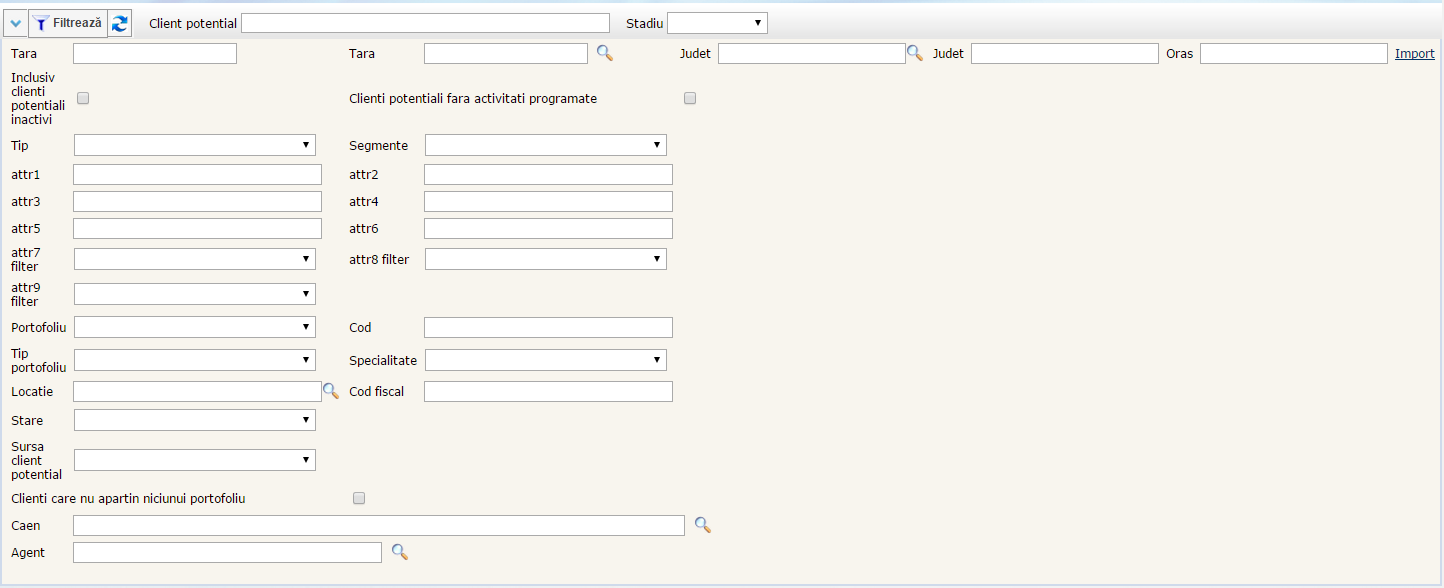Click the Client potential text field

[425, 23]
